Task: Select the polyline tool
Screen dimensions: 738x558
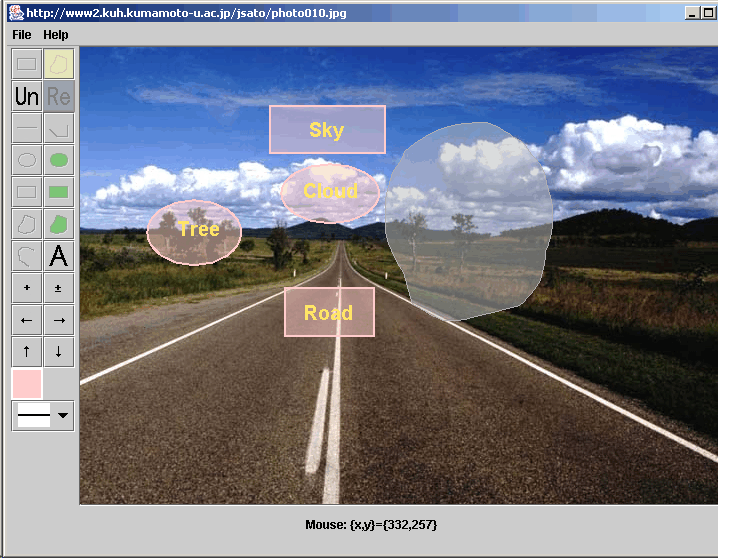Action: (59, 128)
